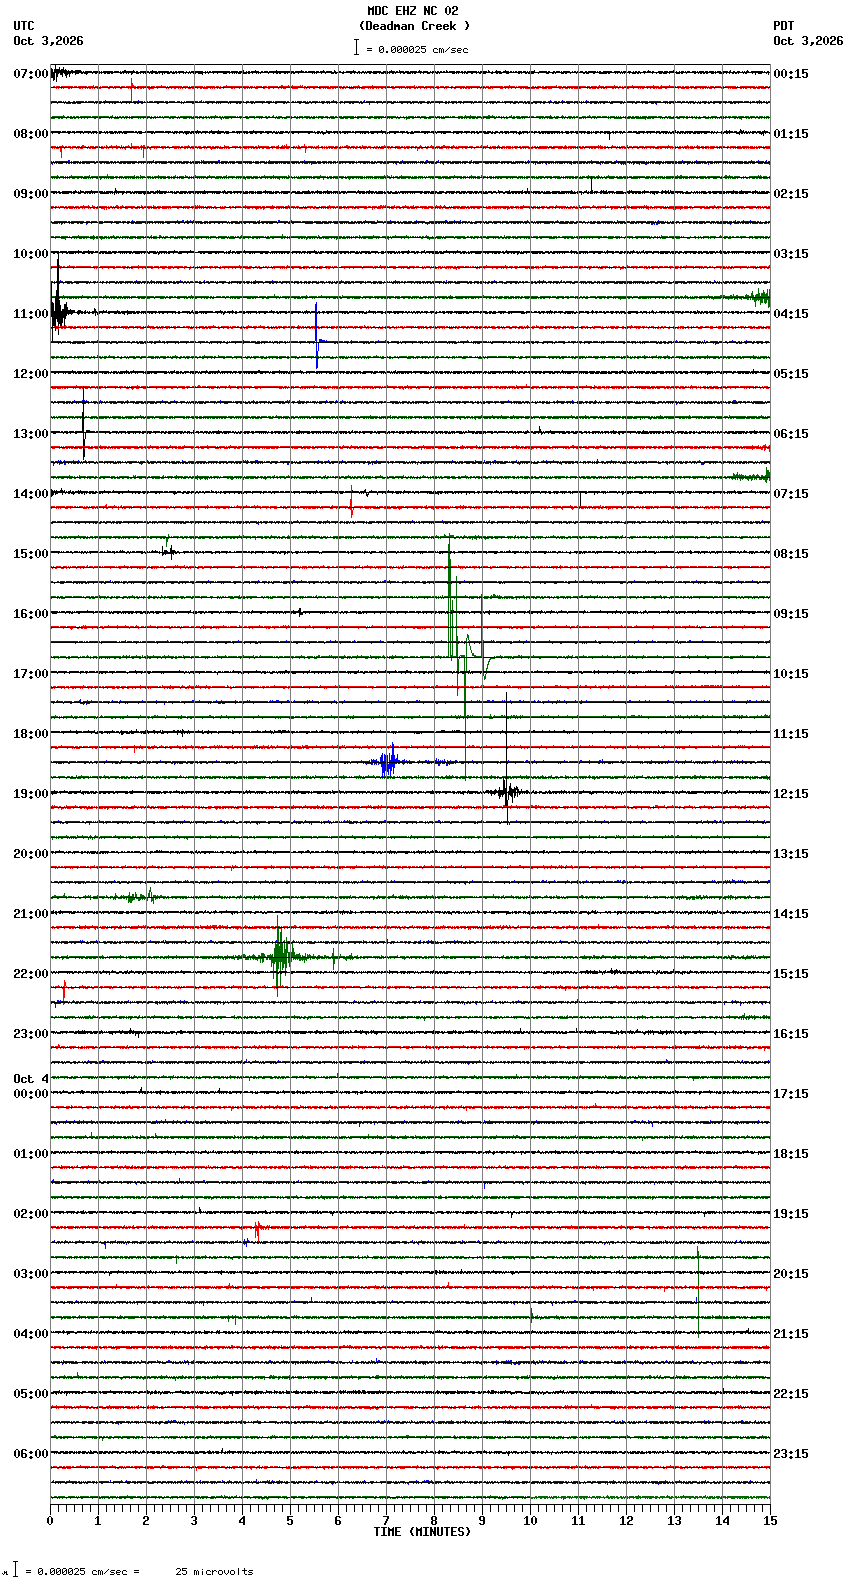This screenshot has height=1584, width=850.
Task: Click the 21:00 UTC time label
Action: (31, 914)
